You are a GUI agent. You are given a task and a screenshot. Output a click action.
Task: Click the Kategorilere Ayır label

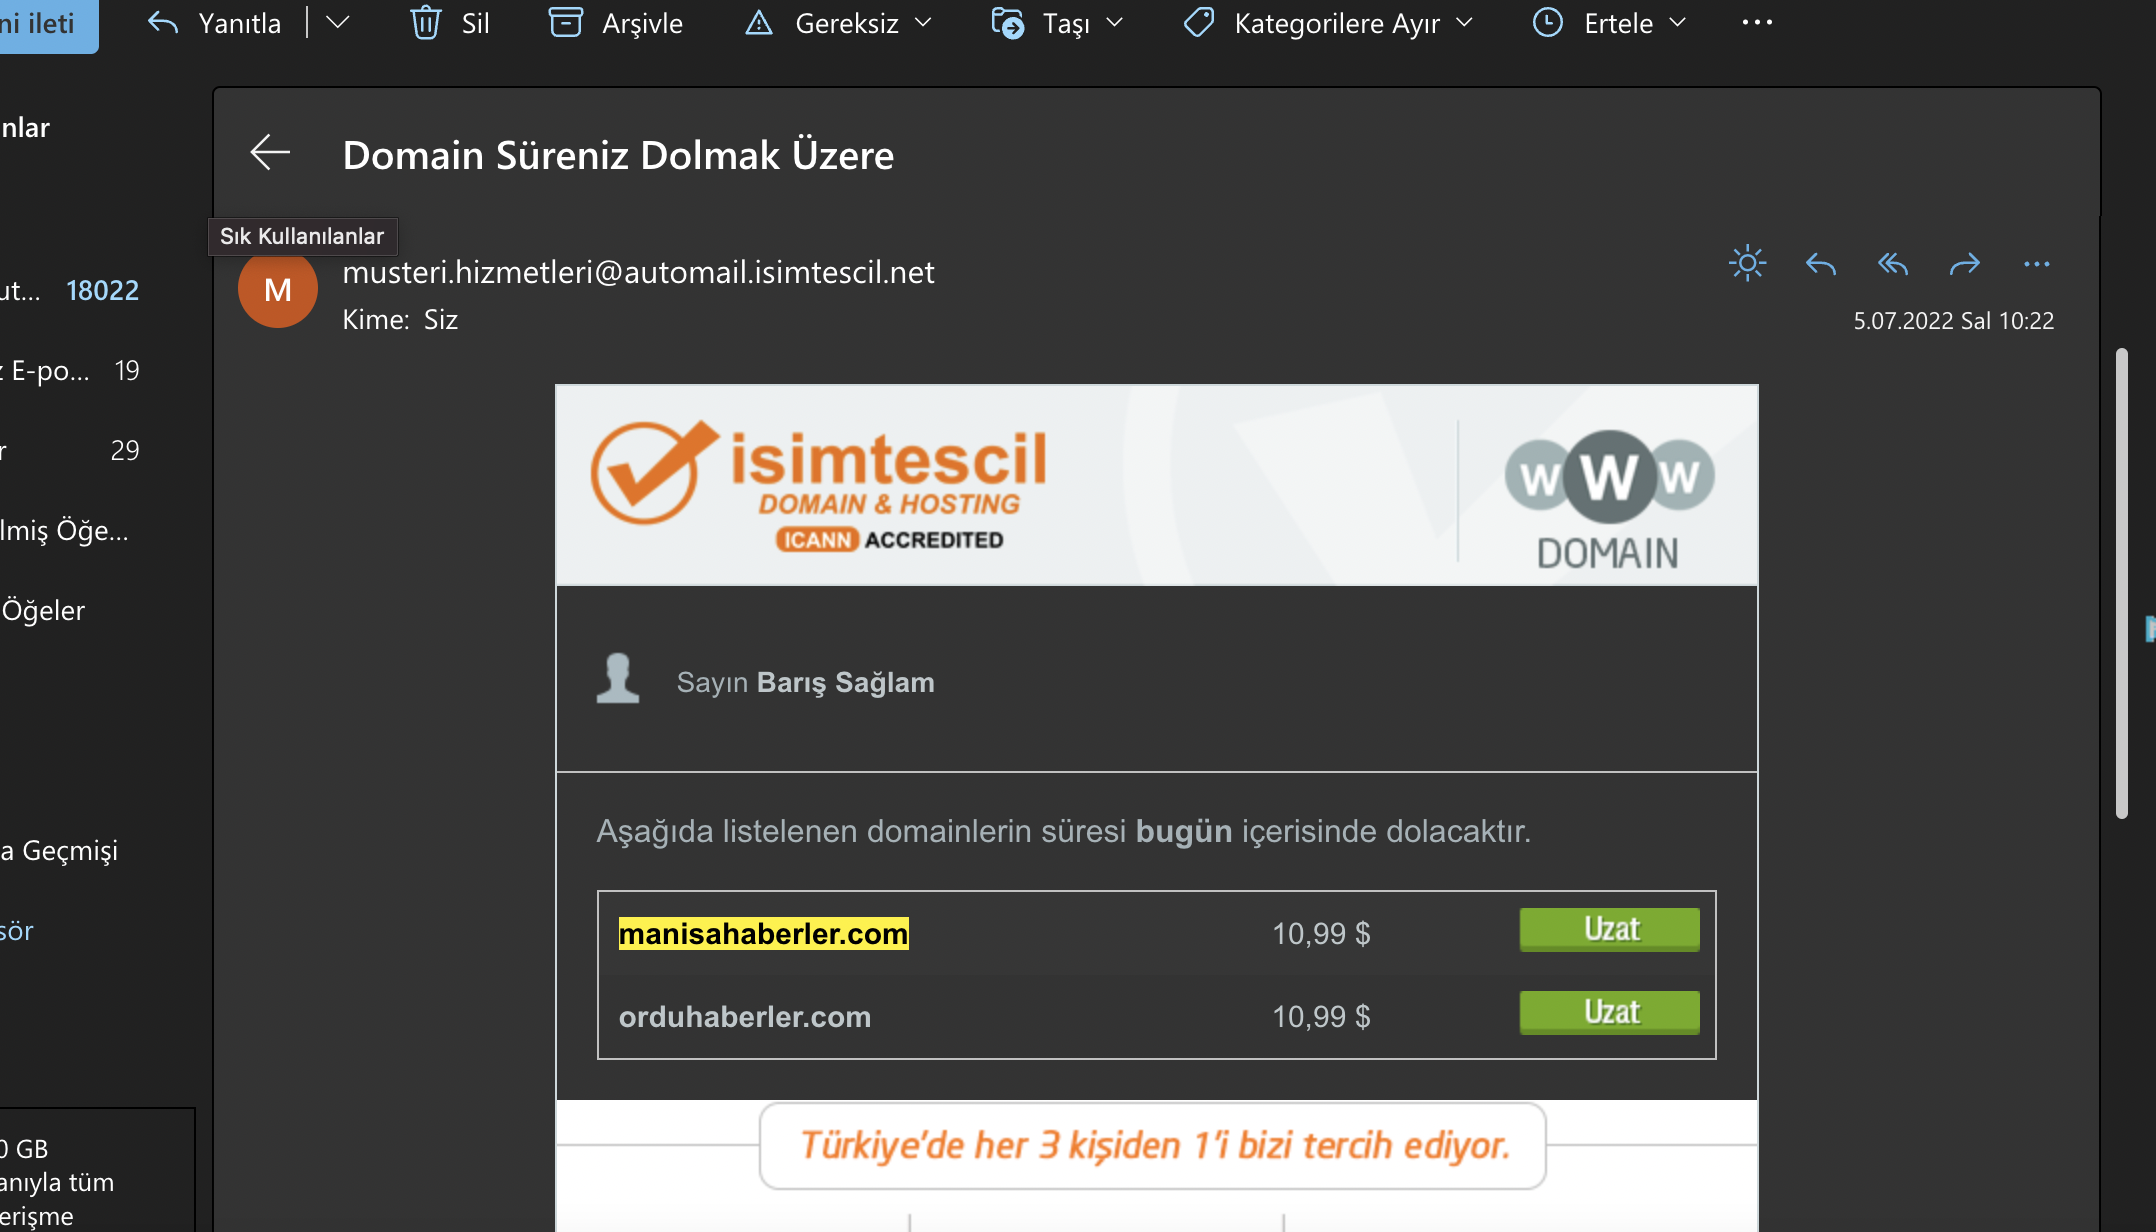coord(1338,23)
